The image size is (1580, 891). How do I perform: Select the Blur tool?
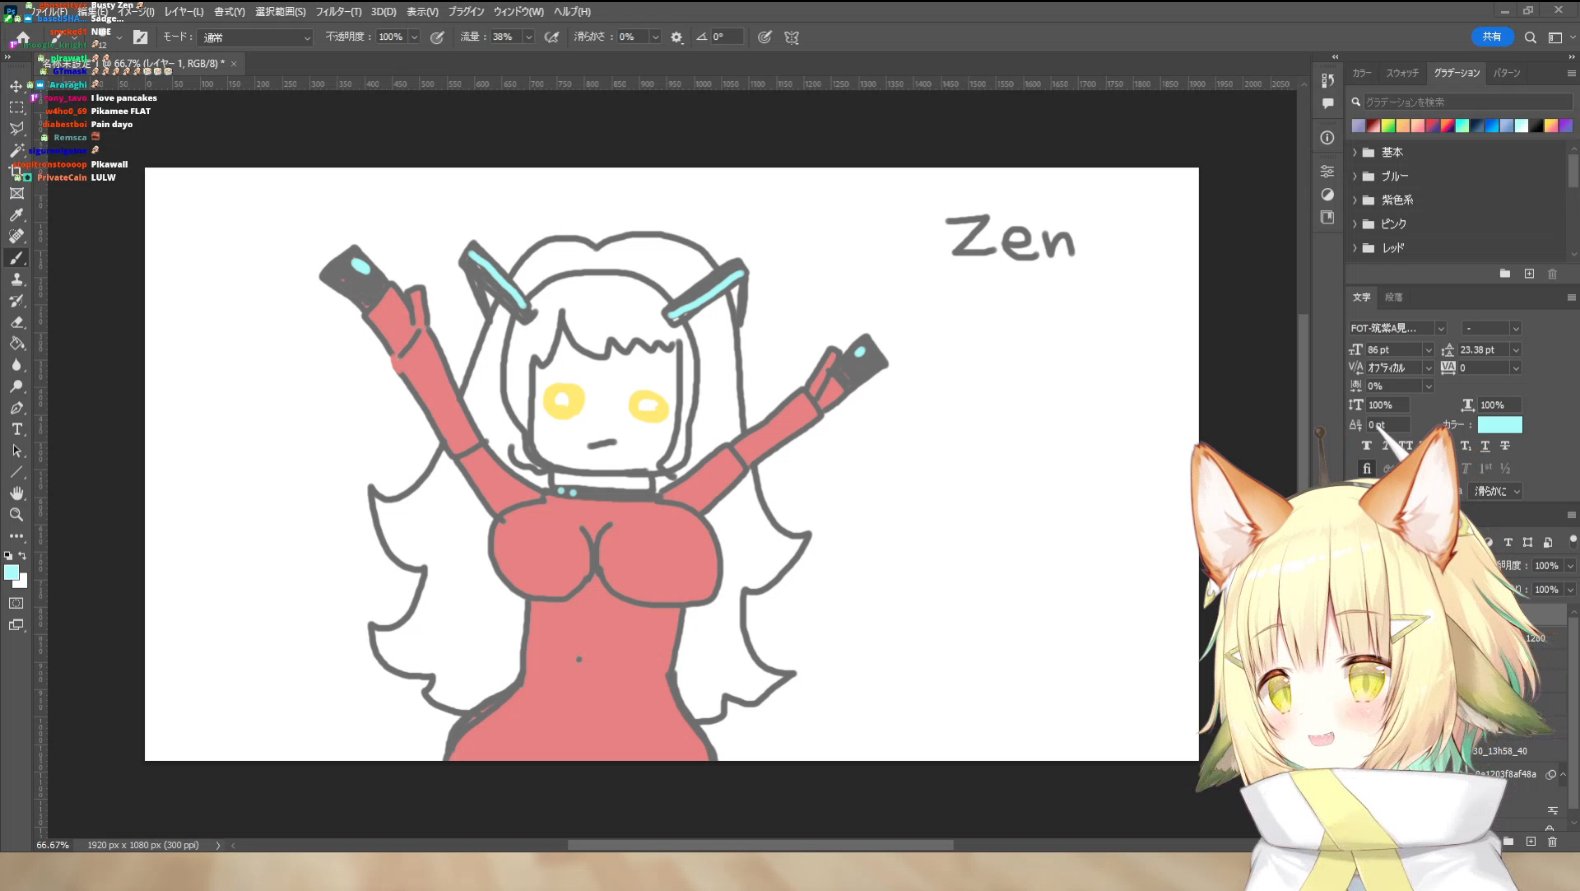pos(17,365)
